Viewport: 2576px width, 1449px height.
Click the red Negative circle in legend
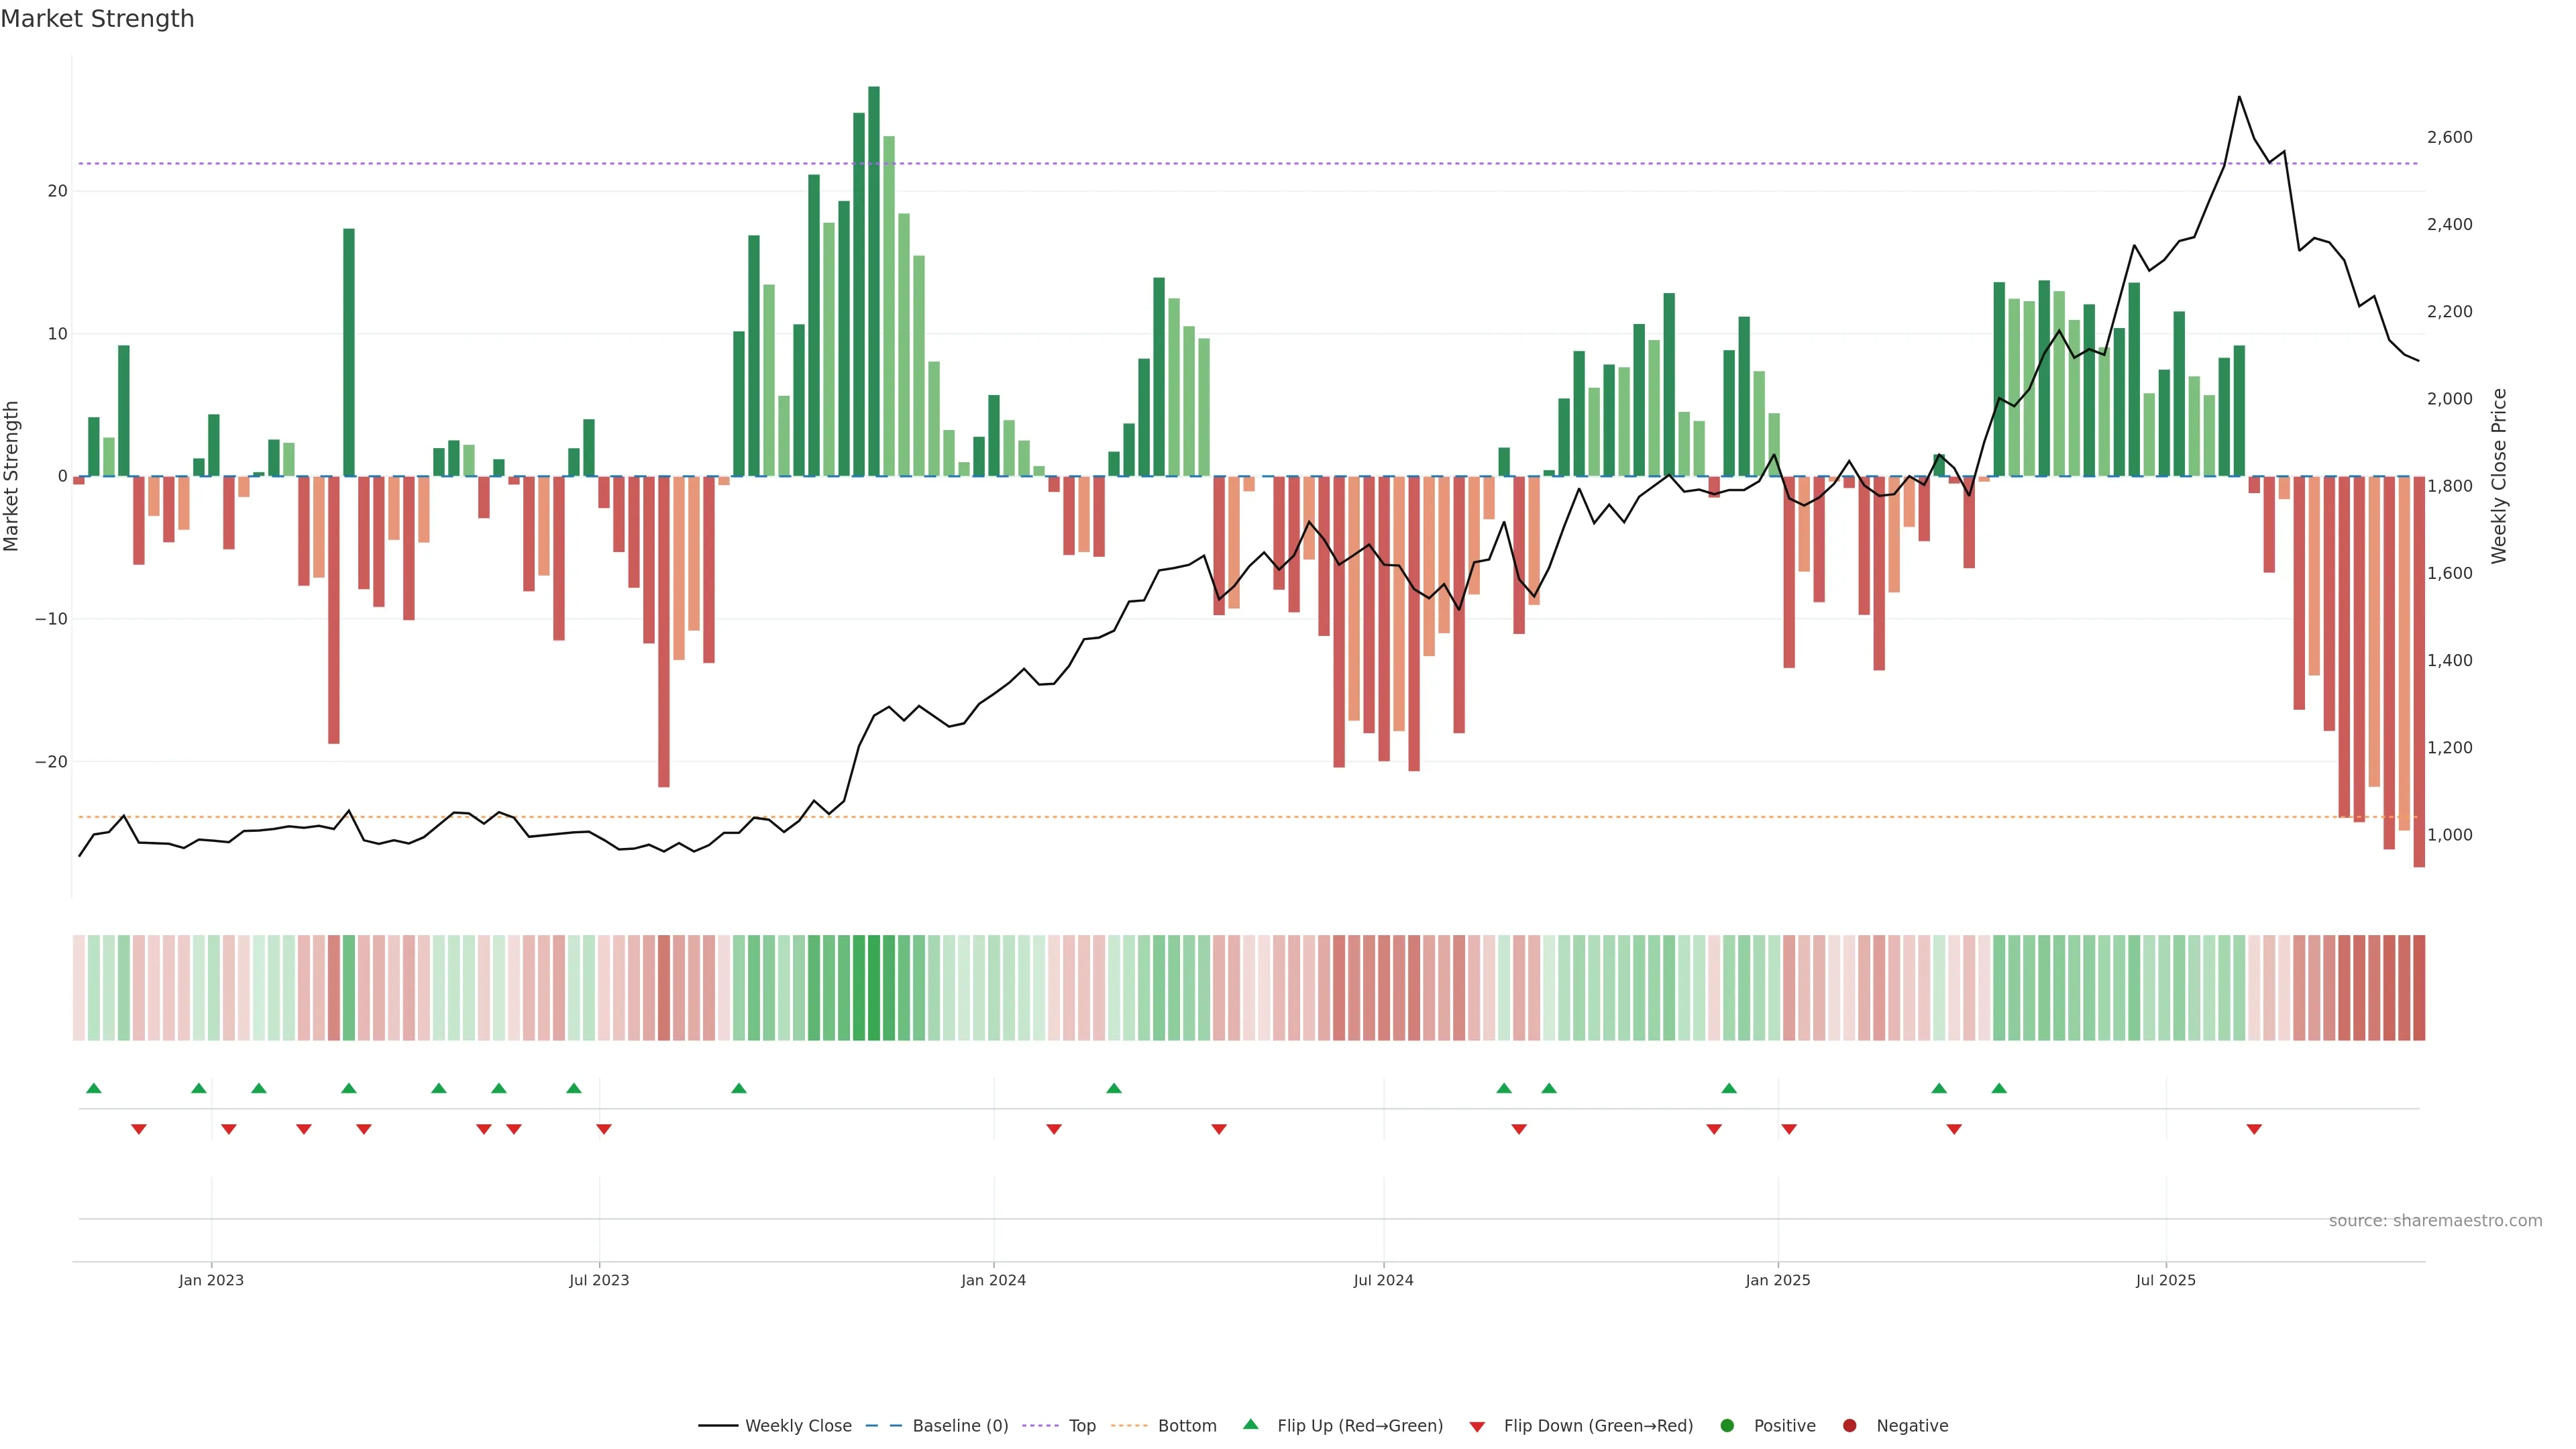(1849, 1426)
